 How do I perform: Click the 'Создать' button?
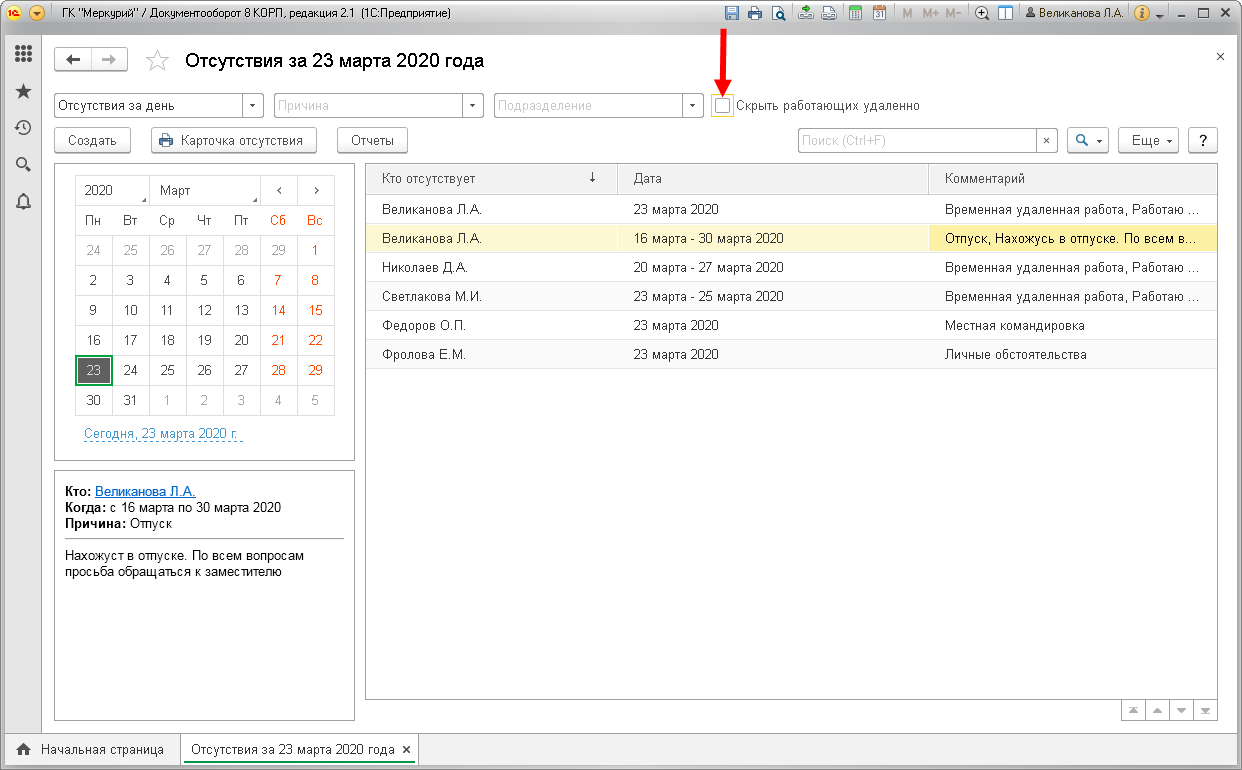(93, 140)
